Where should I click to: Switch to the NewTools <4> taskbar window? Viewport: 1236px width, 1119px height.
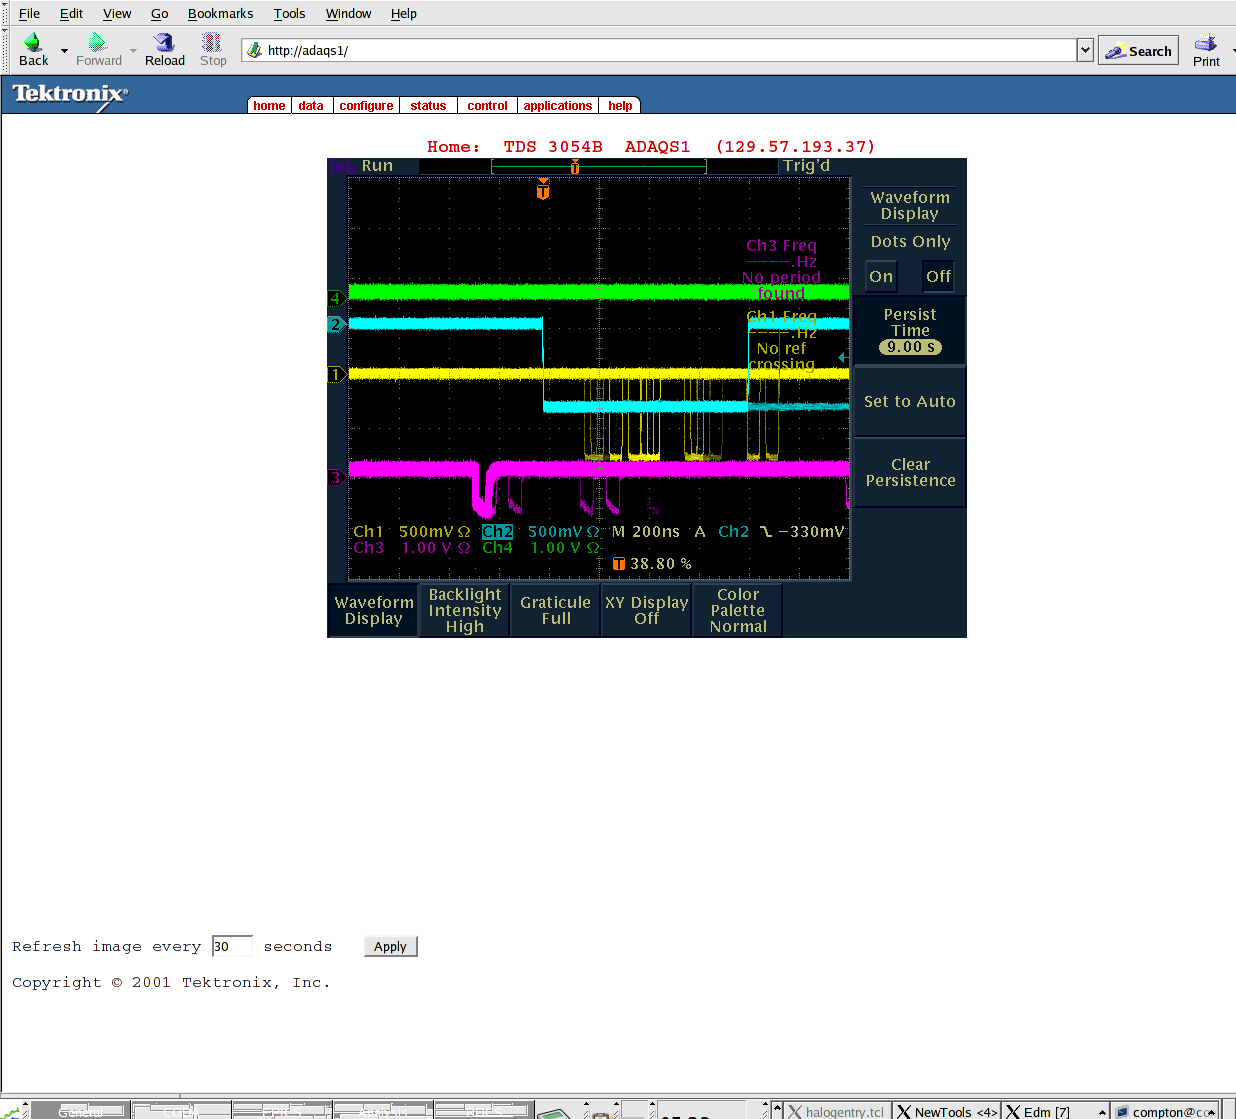947,1111
